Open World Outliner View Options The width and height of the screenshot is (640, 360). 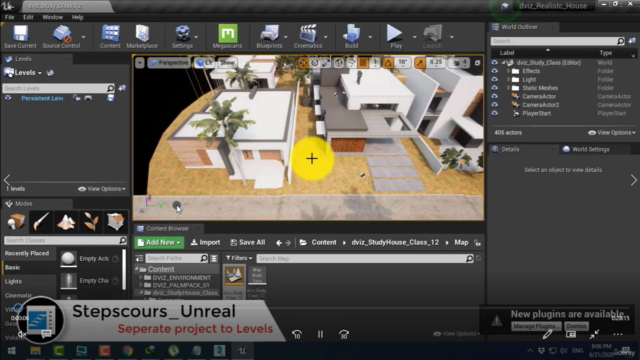coord(611,133)
